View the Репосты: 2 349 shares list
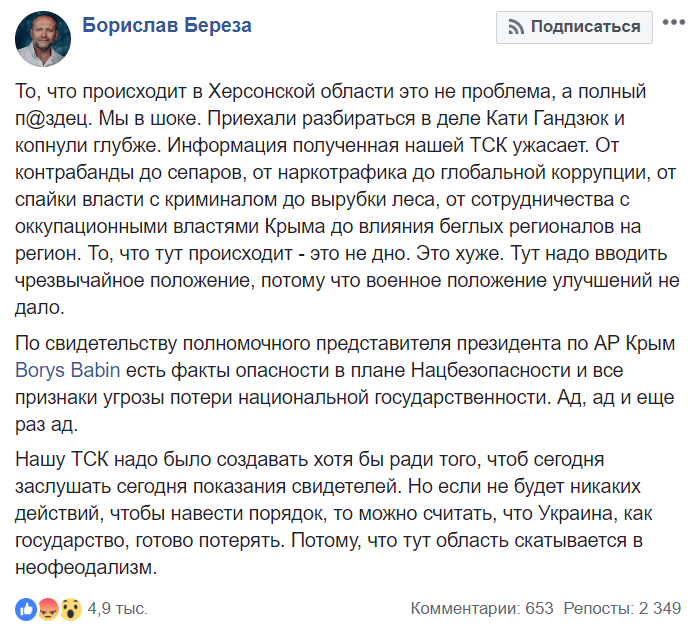Screen dimensions: 692x635 click(622, 609)
